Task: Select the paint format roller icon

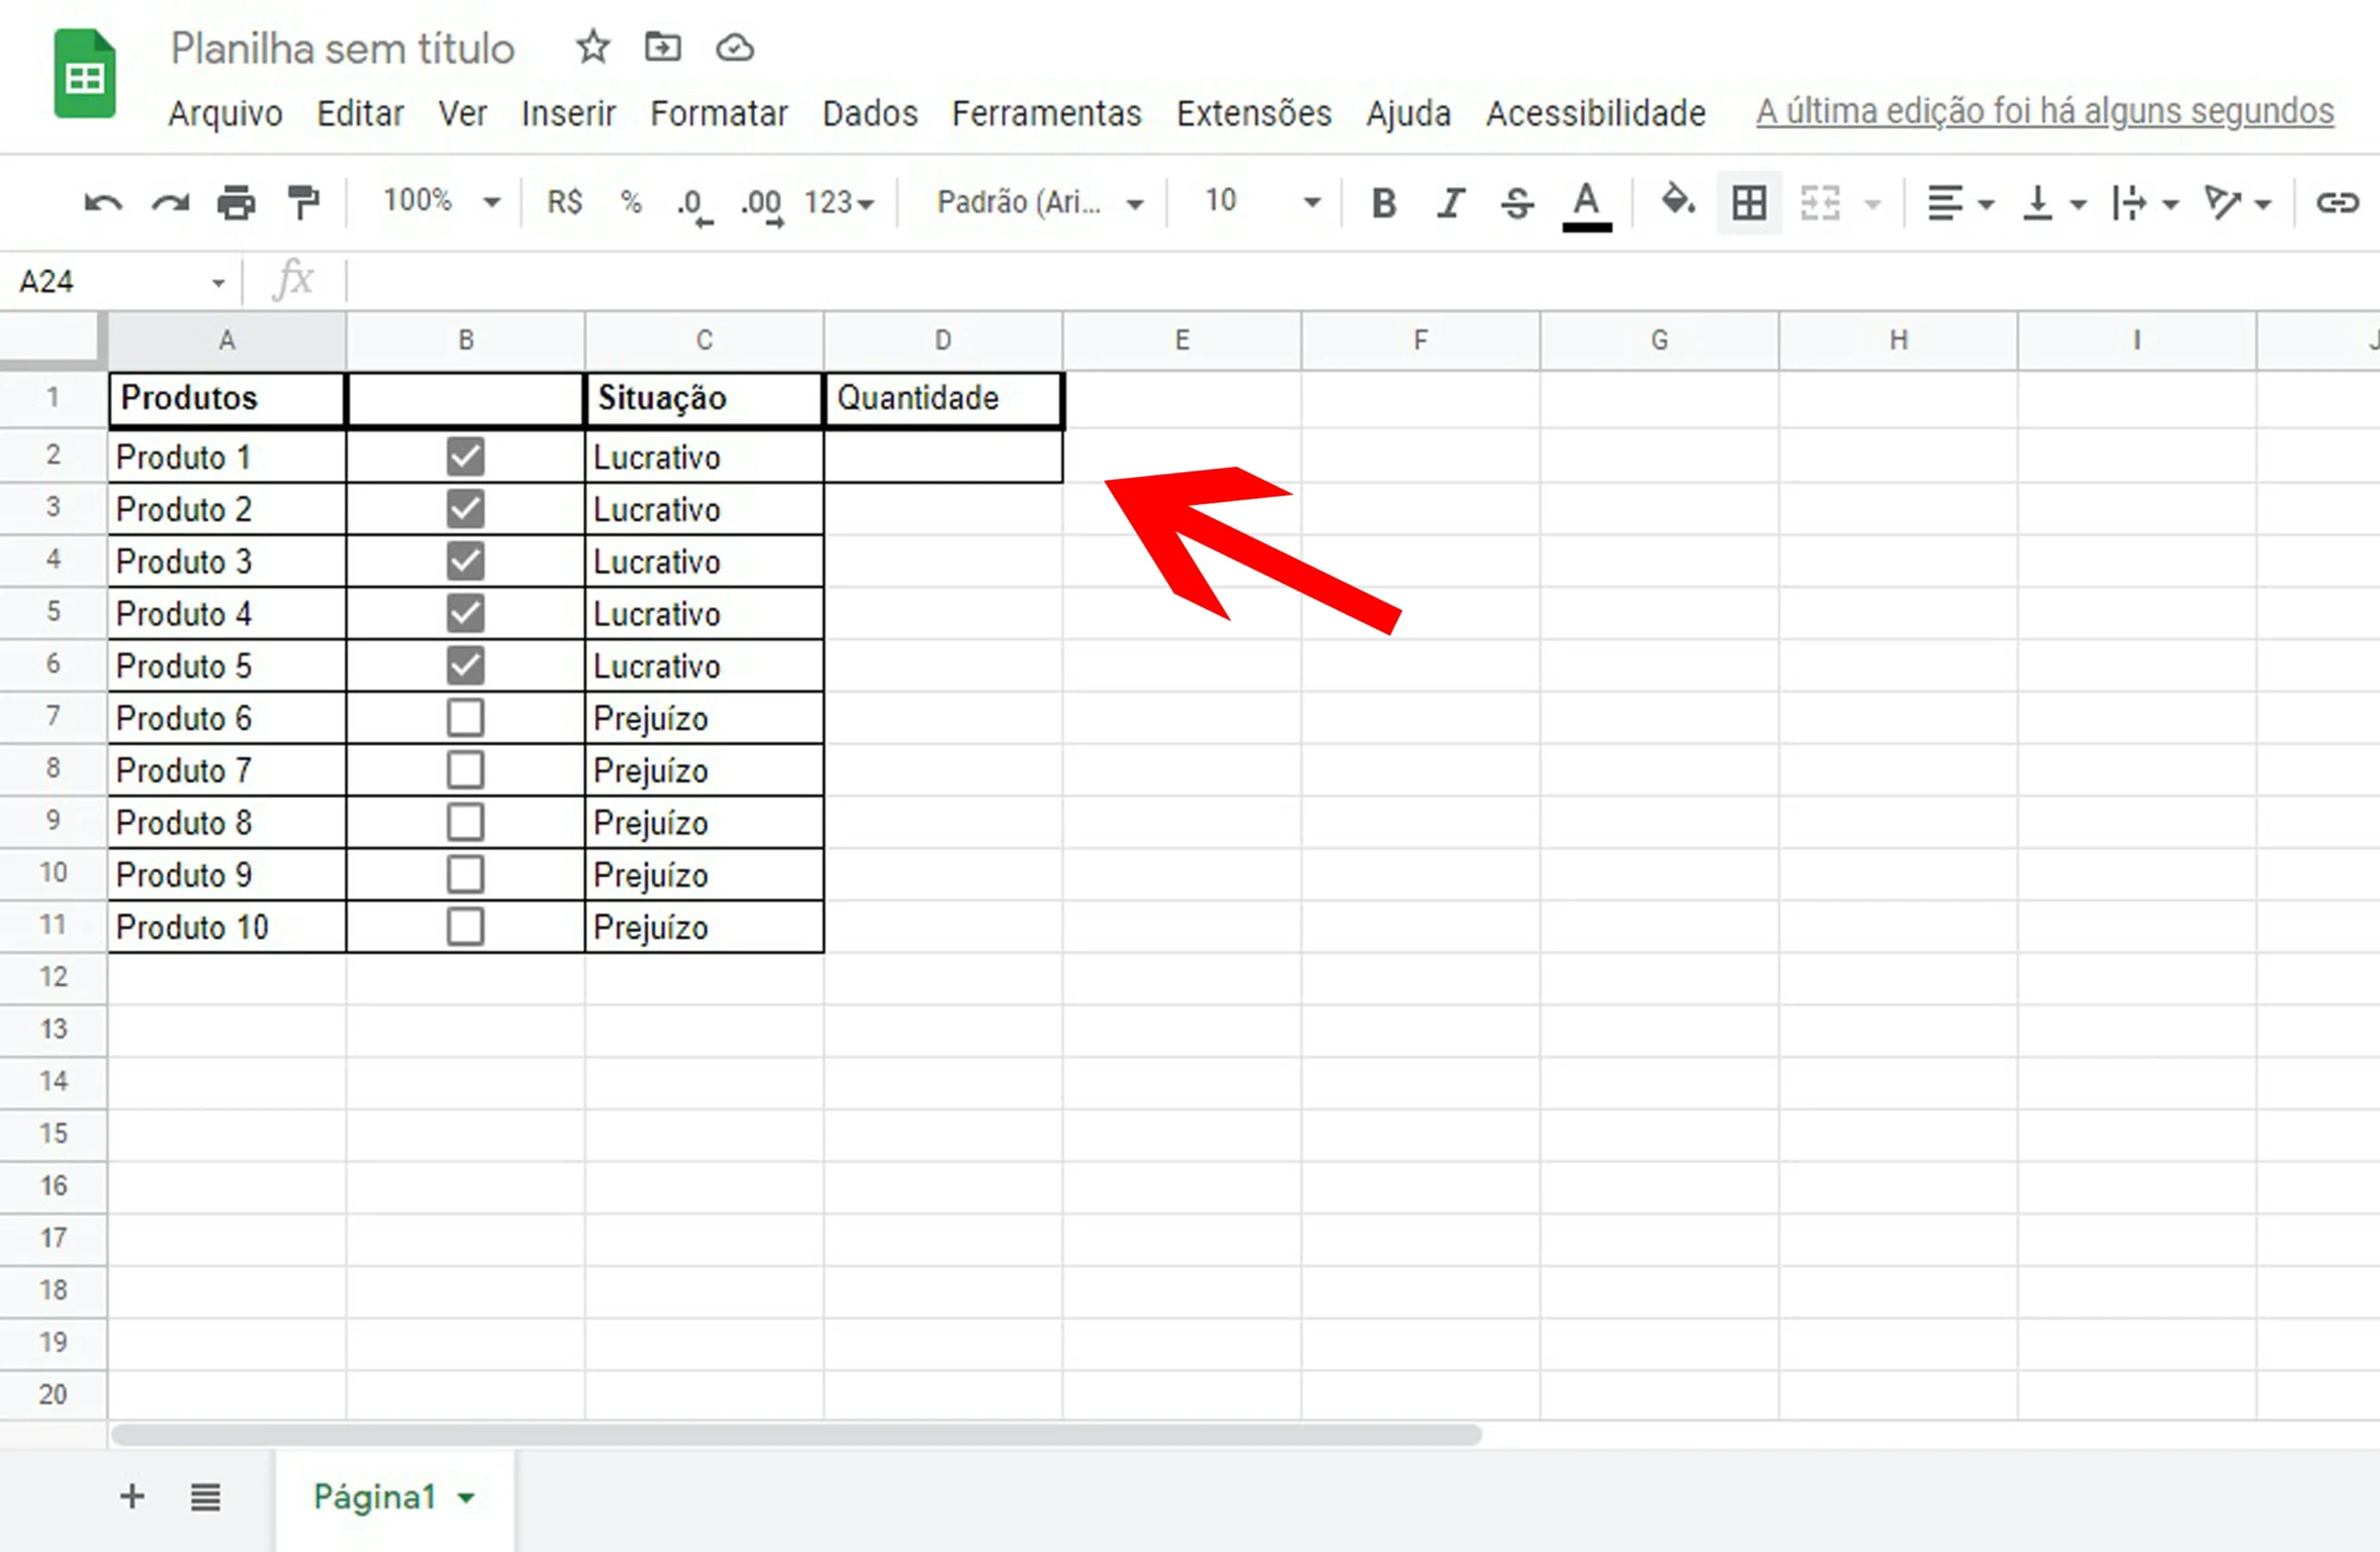Action: point(303,202)
